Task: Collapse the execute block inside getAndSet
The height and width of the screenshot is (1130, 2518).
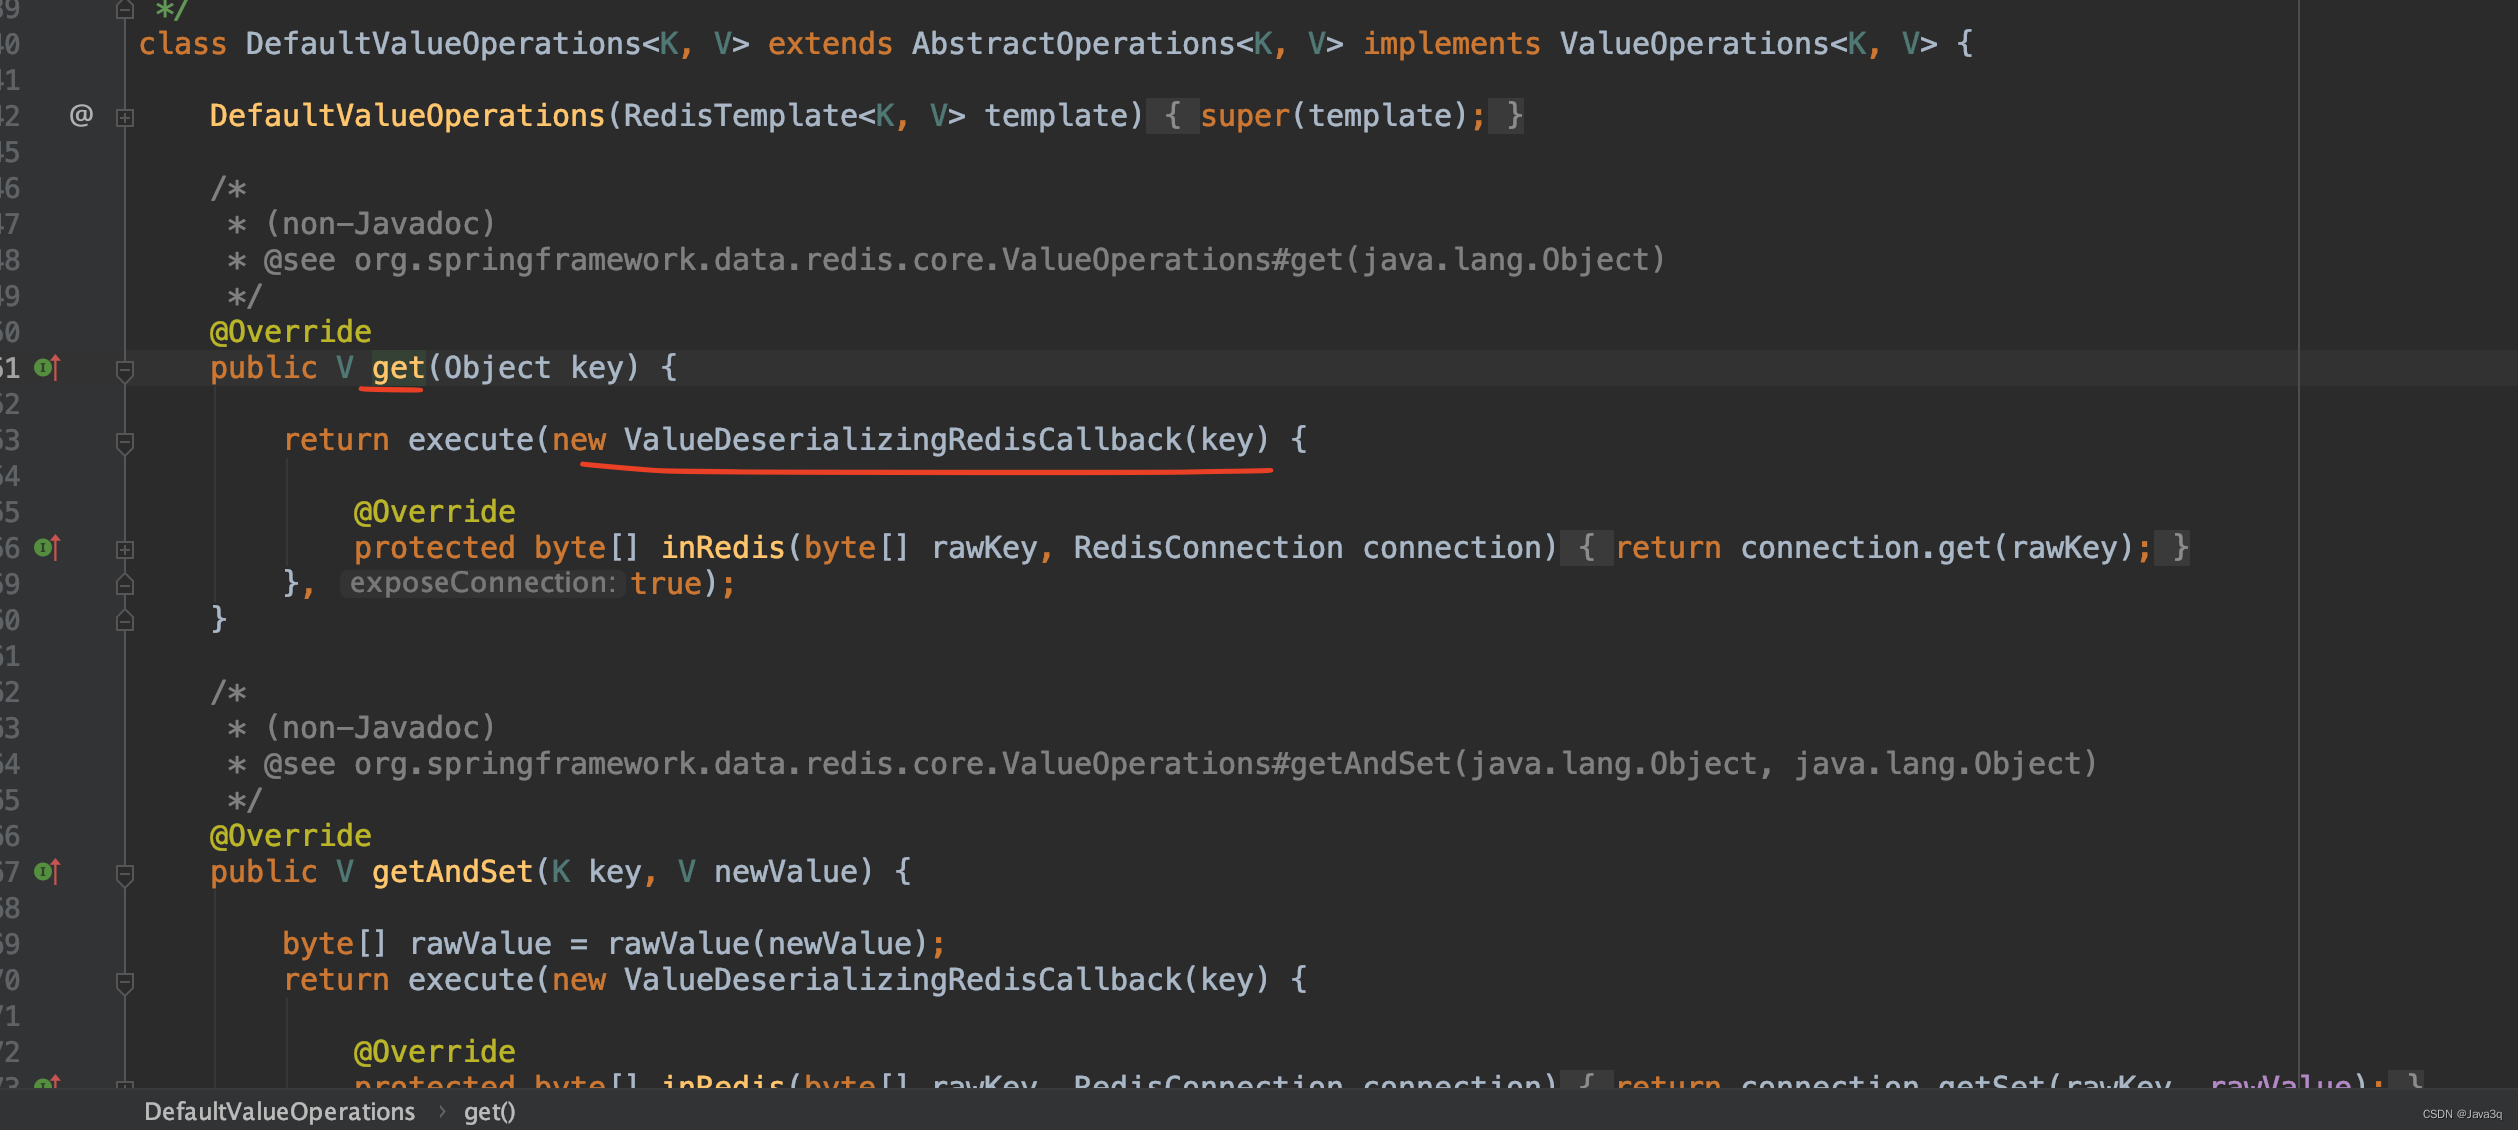Action: point(125,983)
